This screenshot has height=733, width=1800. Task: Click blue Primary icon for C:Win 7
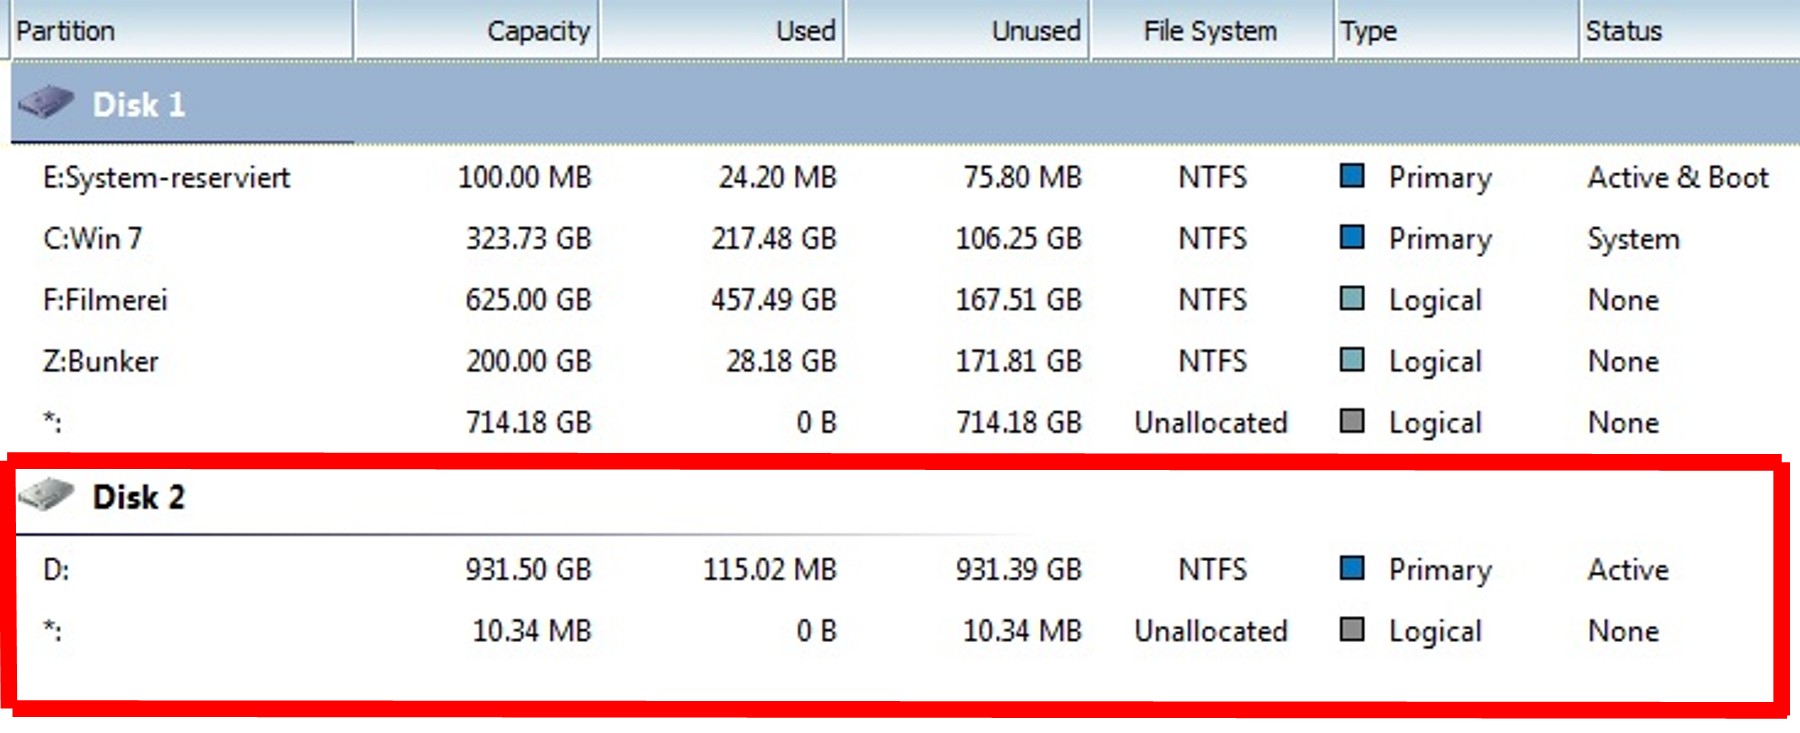pyautogui.click(x=1351, y=237)
